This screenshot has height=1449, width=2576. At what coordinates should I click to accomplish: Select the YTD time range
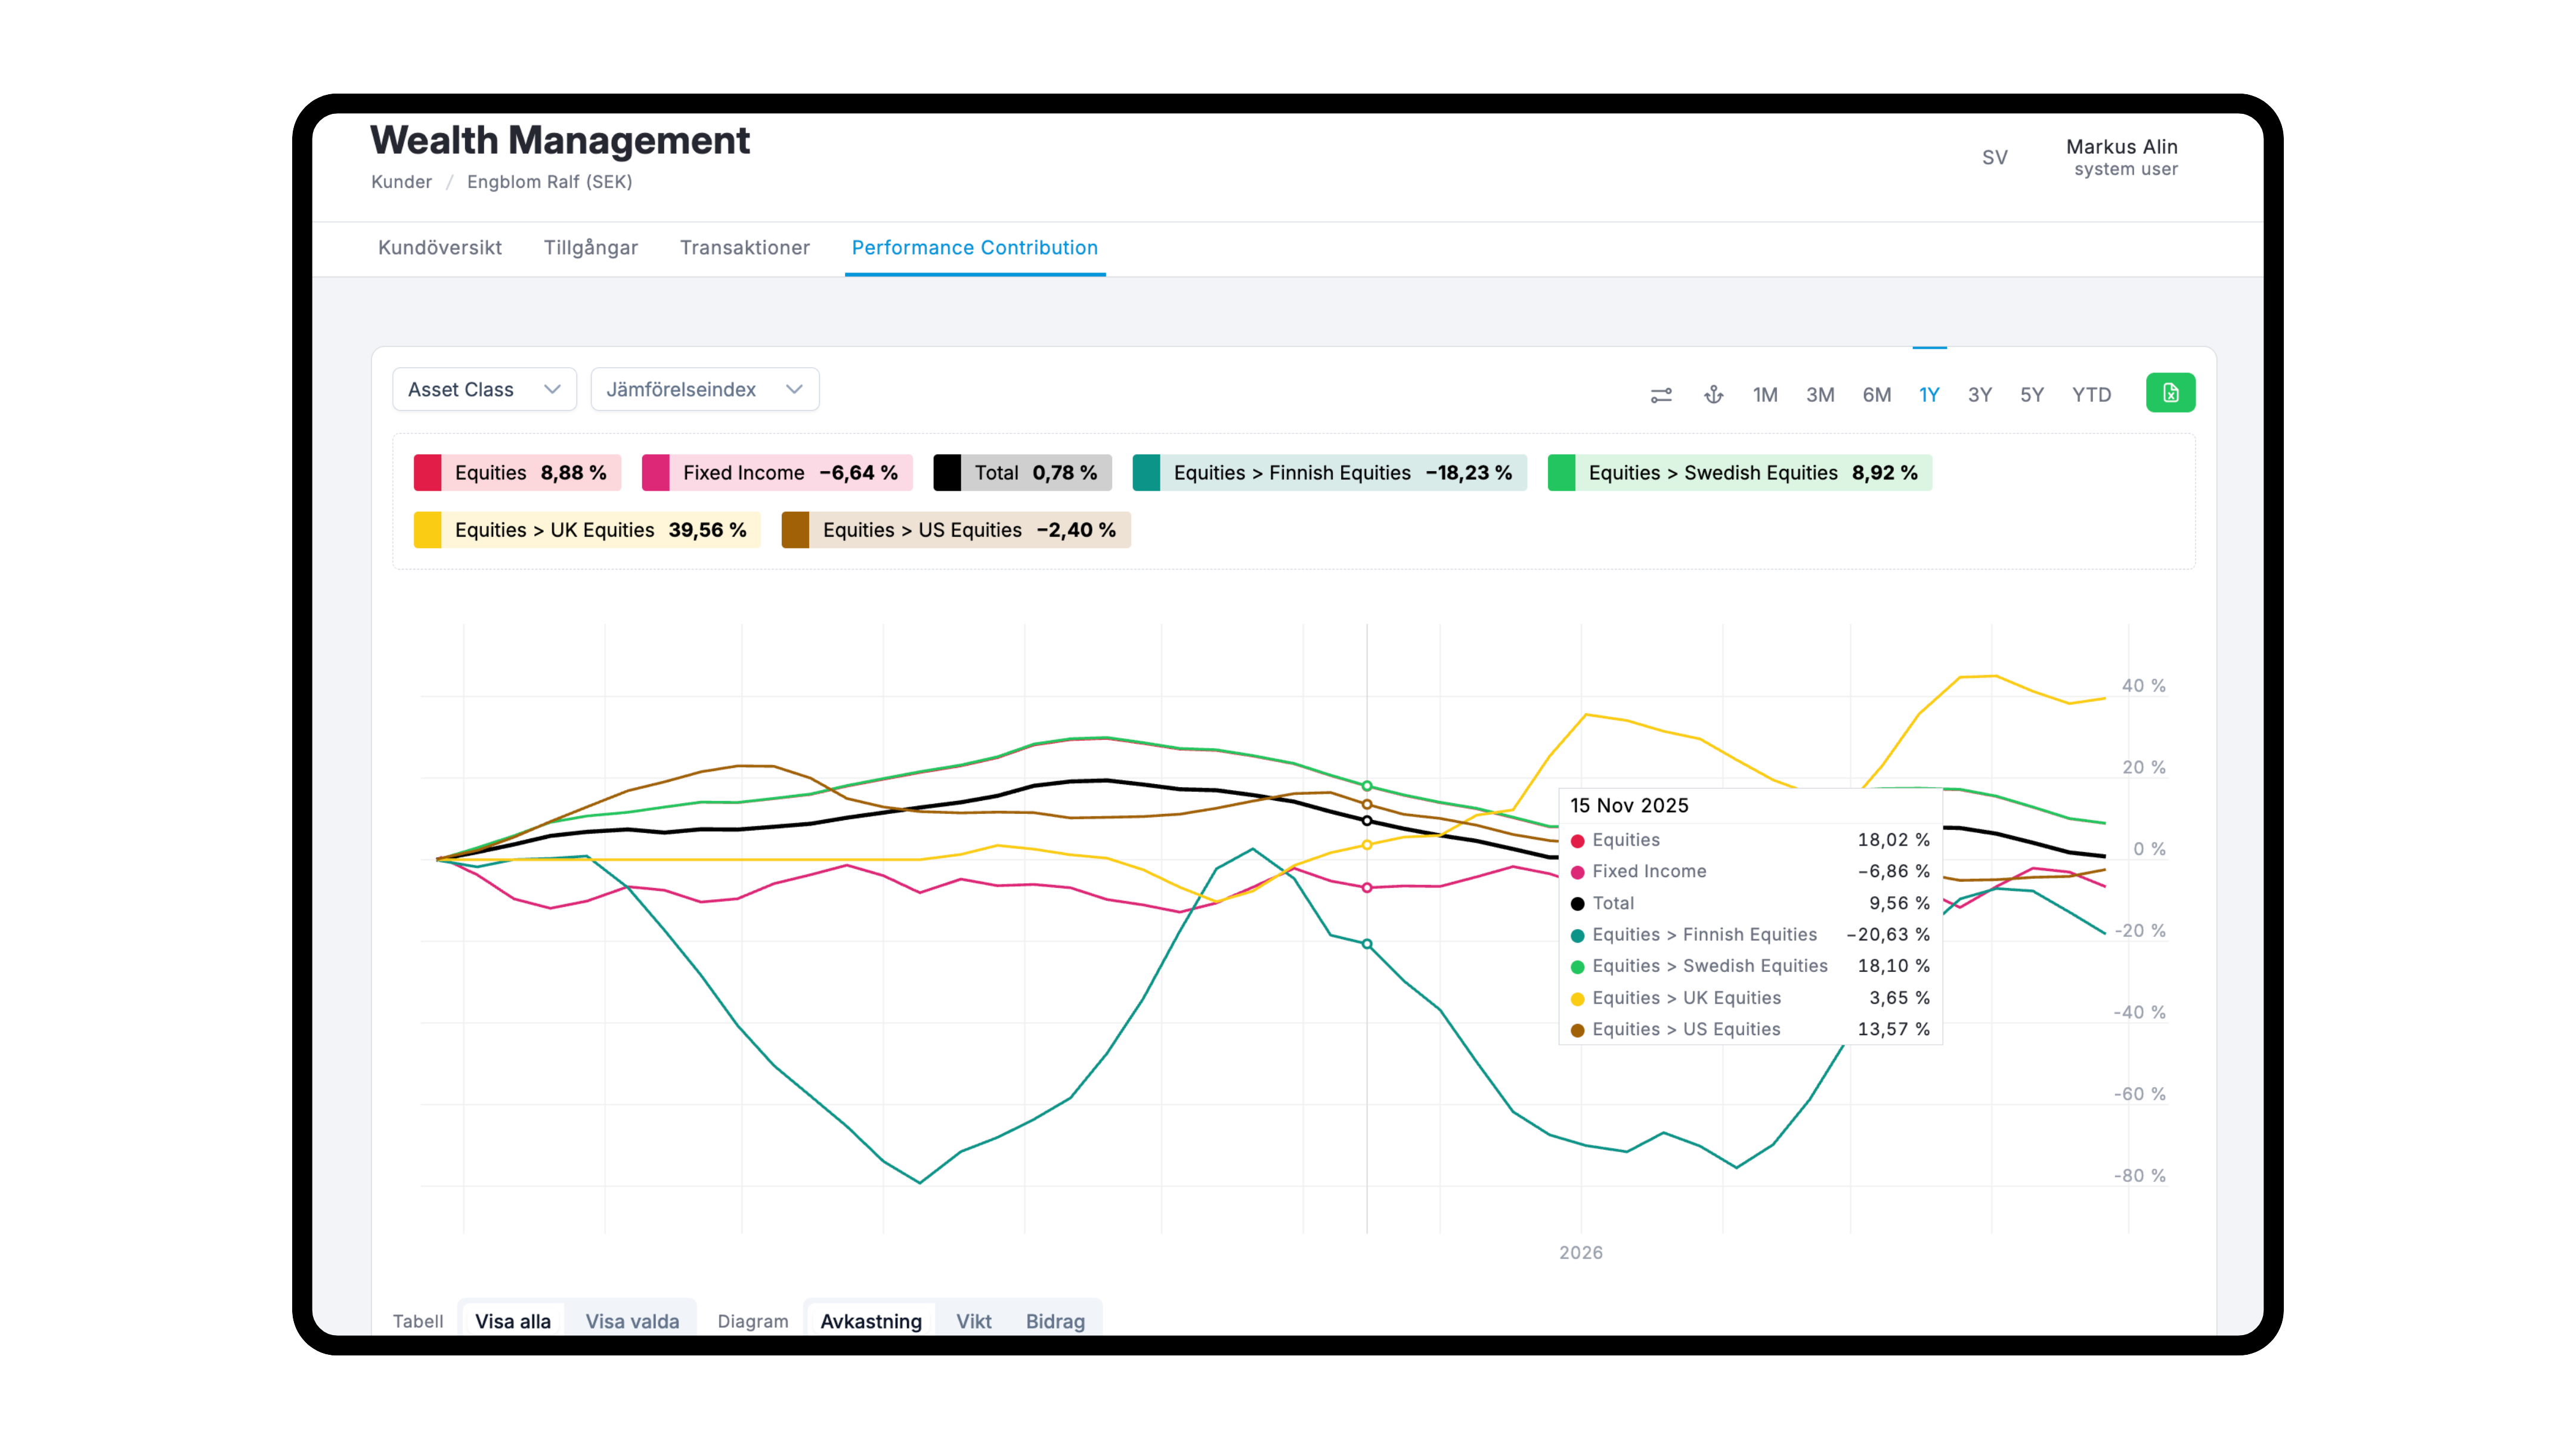tap(2090, 395)
